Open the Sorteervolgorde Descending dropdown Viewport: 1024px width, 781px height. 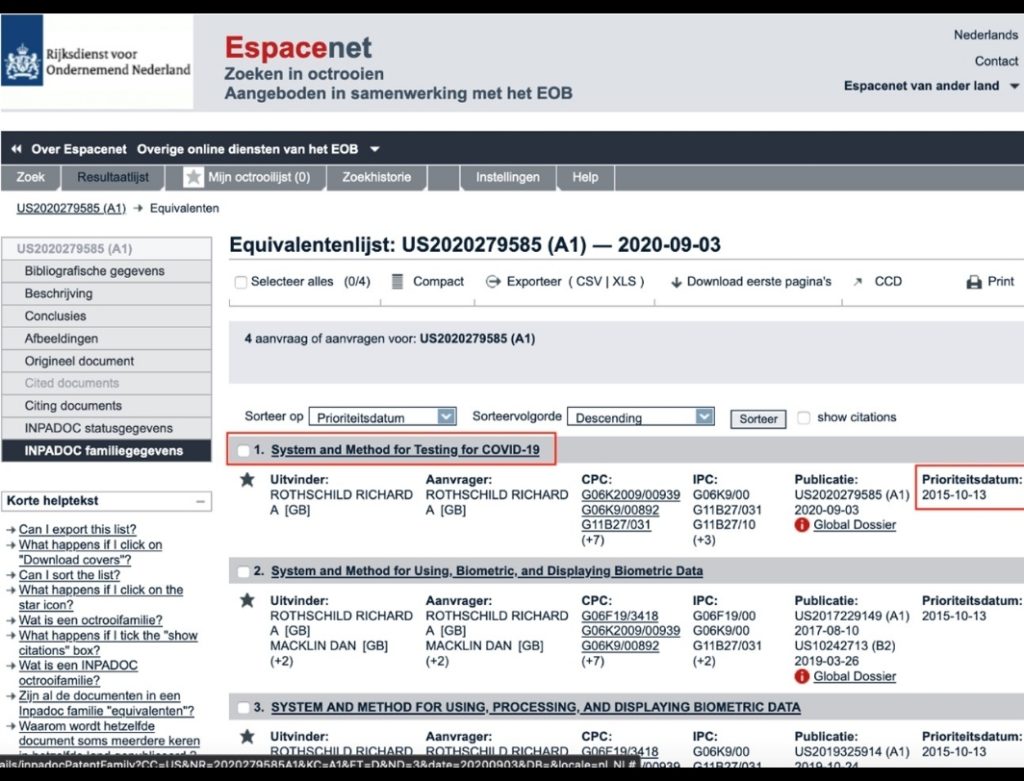(705, 417)
